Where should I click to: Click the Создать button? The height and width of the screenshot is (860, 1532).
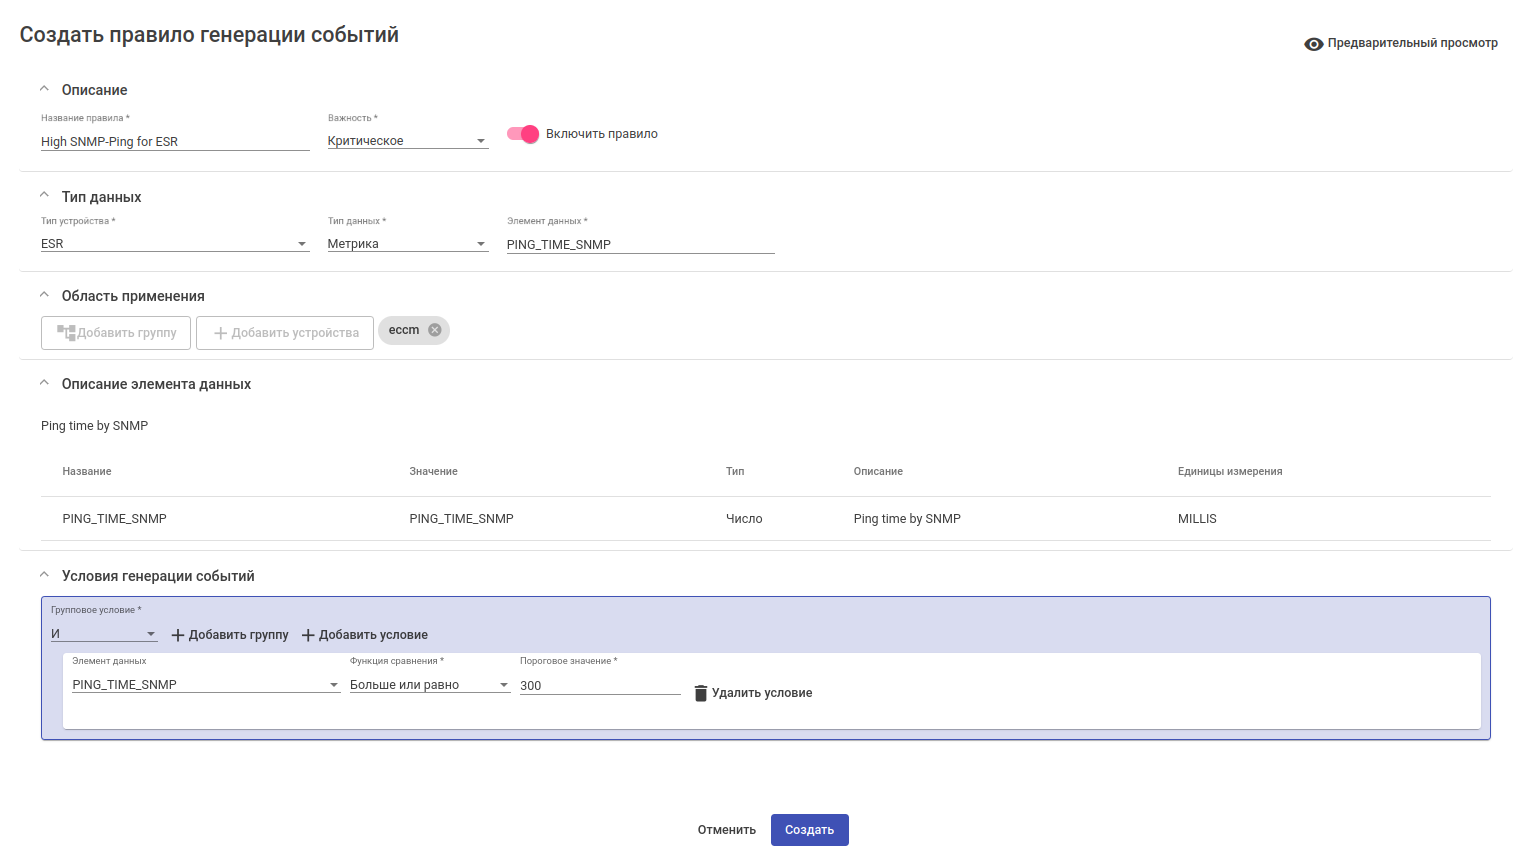(x=809, y=830)
